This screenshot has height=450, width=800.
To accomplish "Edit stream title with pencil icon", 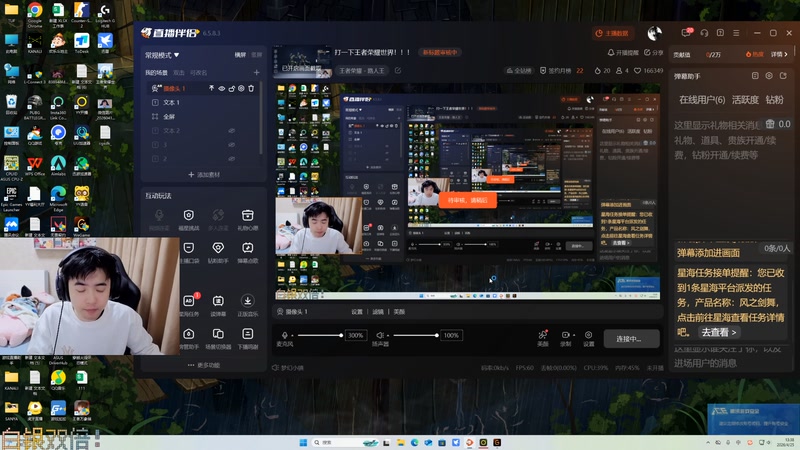I will click(398, 70).
